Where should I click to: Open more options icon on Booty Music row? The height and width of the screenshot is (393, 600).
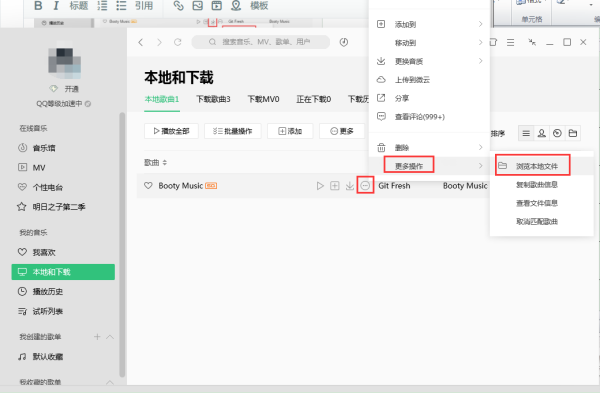pyautogui.click(x=365, y=186)
